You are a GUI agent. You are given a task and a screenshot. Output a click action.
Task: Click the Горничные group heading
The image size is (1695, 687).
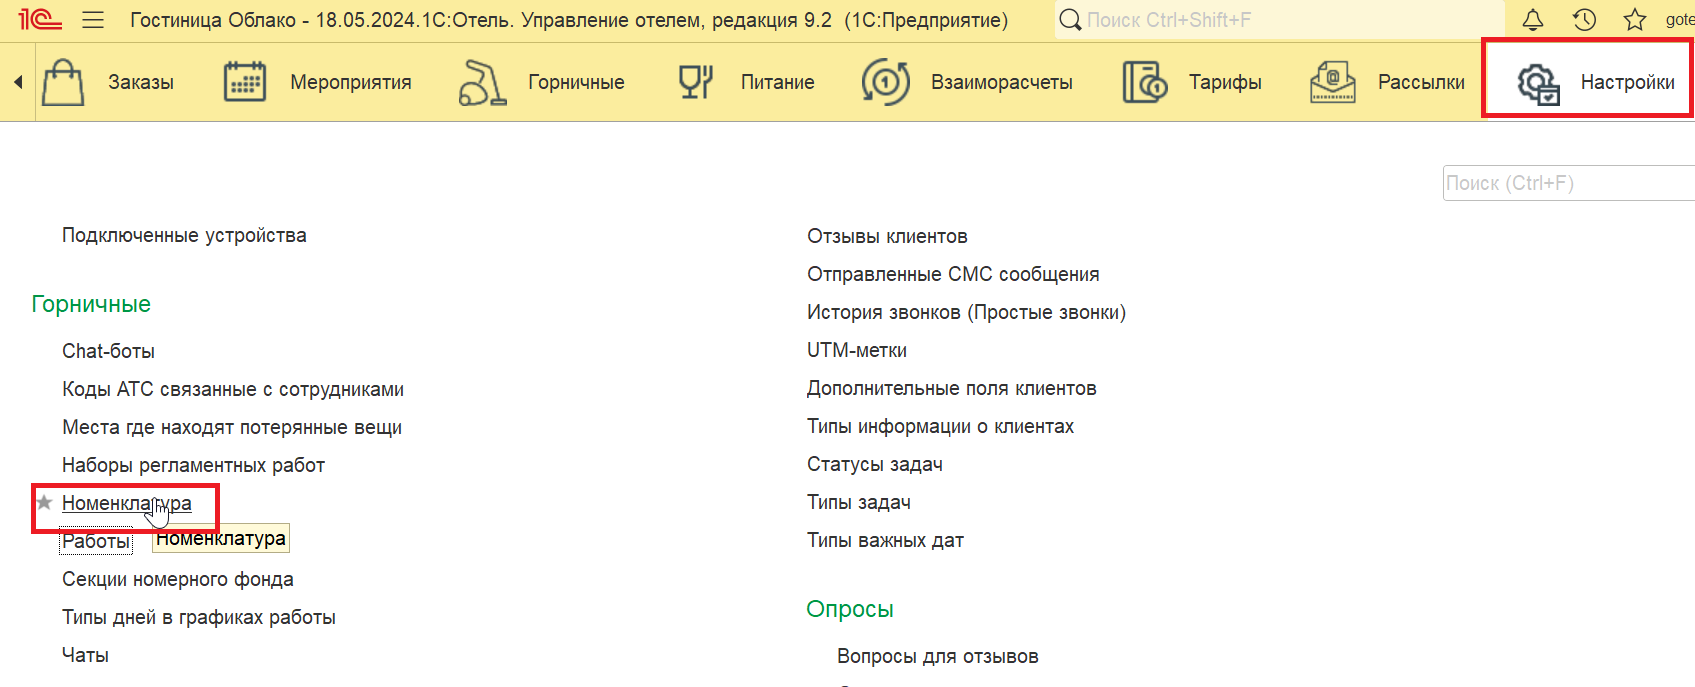tap(91, 304)
